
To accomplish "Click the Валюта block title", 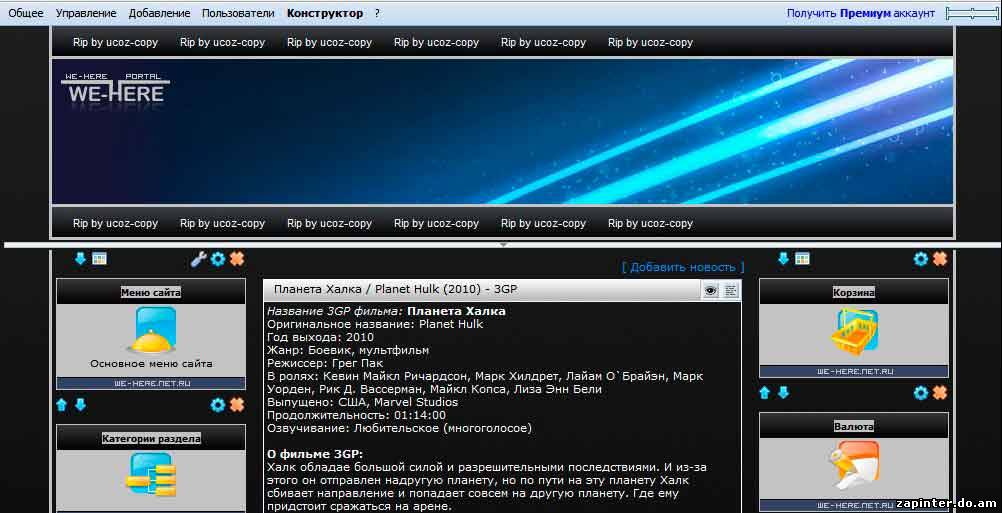I will [854, 426].
